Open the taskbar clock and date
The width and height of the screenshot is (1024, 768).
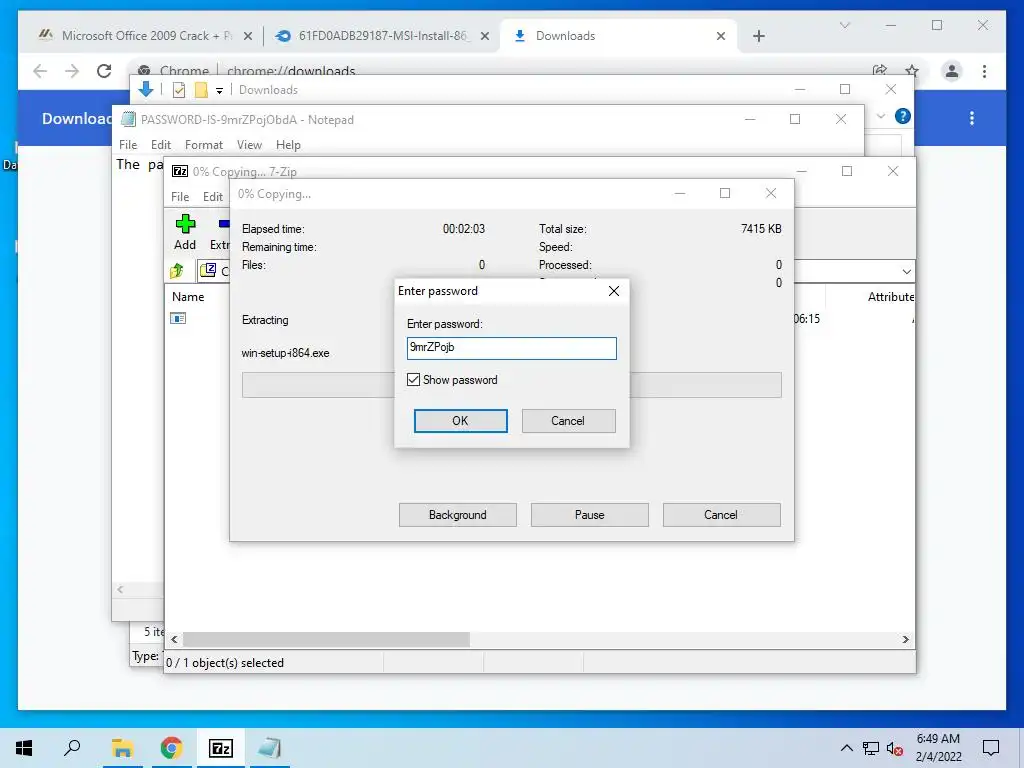click(x=938, y=748)
